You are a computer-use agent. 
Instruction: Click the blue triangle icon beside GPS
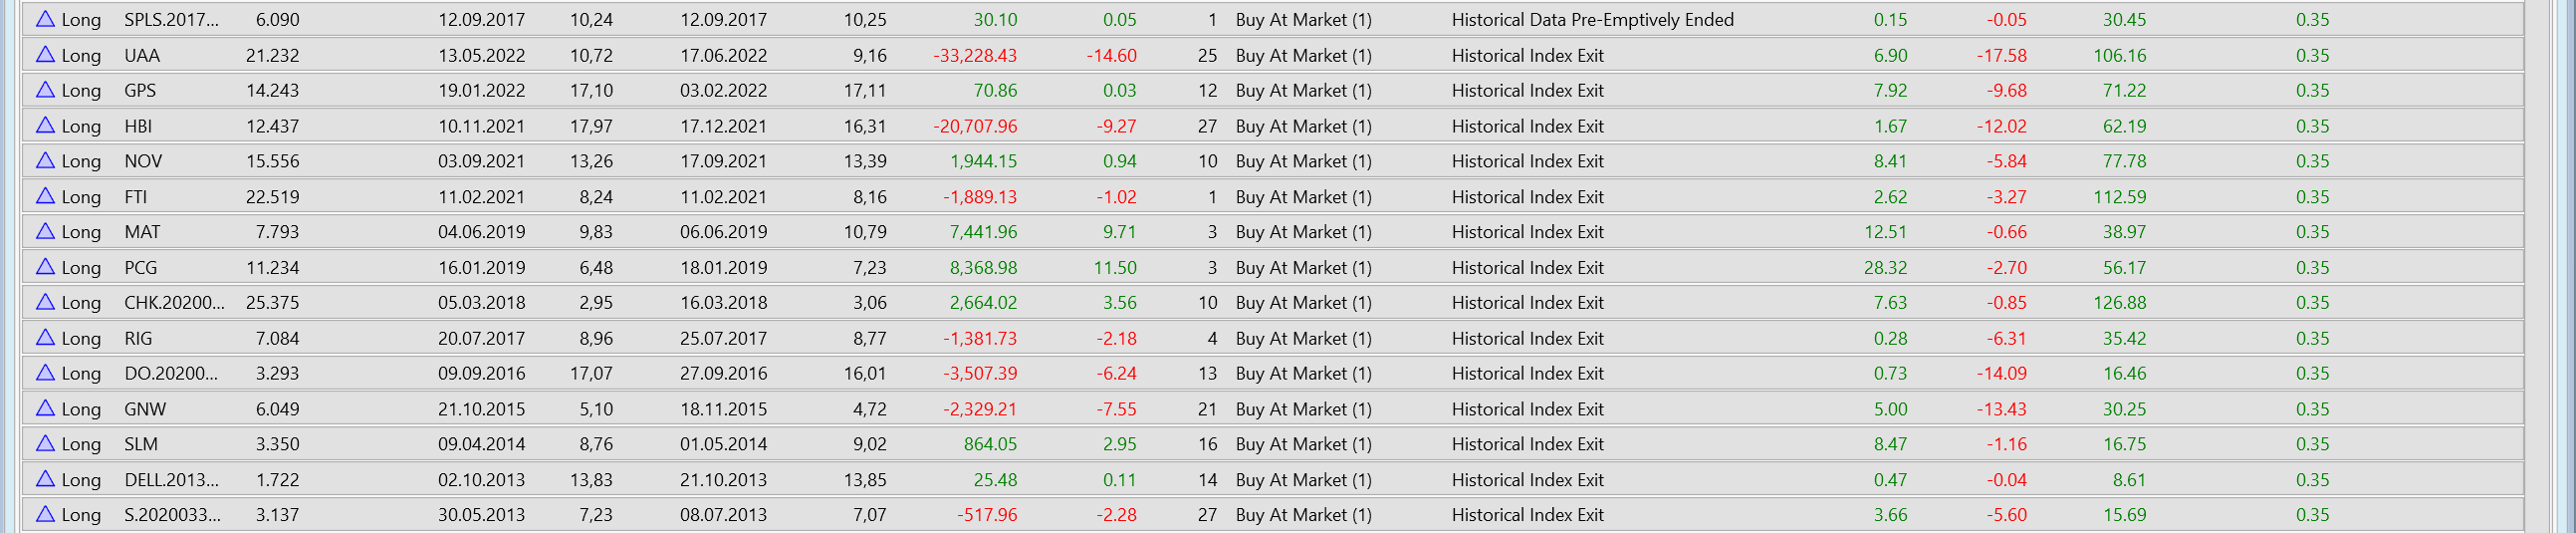click(x=45, y=89)
